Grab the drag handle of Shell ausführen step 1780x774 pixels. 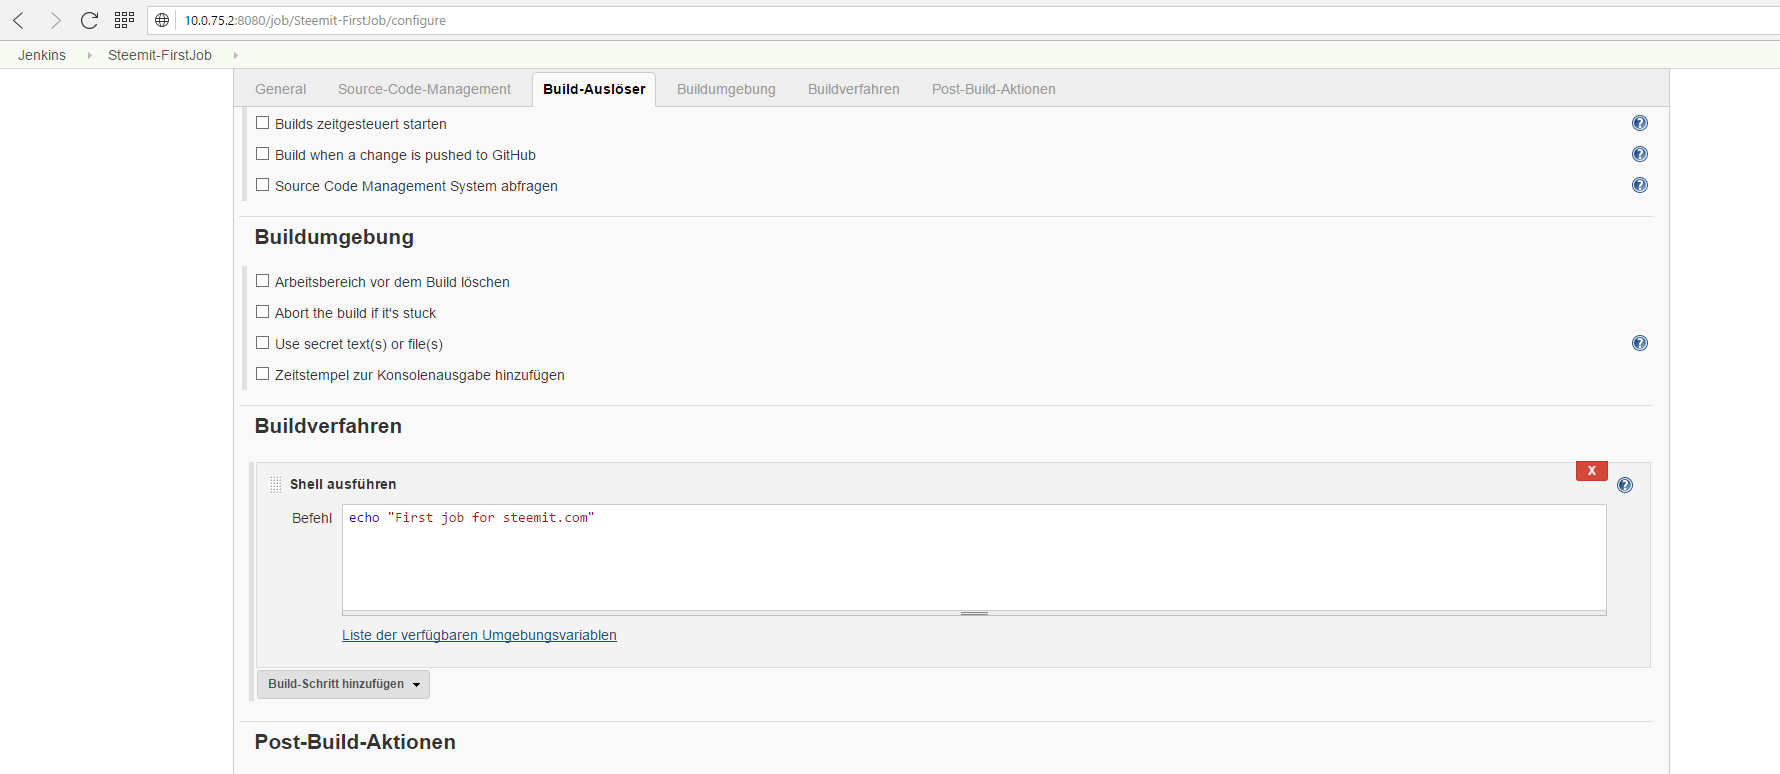tap(276, 484)
